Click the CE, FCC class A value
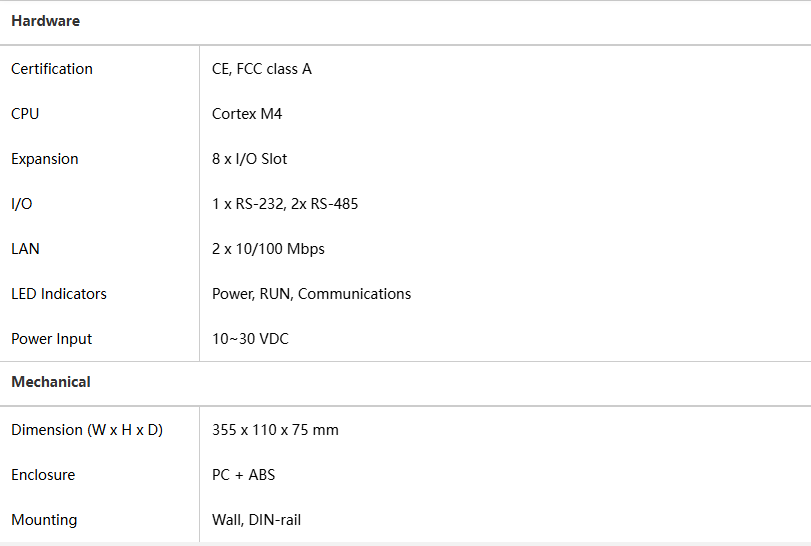 (x=262, y=69)
